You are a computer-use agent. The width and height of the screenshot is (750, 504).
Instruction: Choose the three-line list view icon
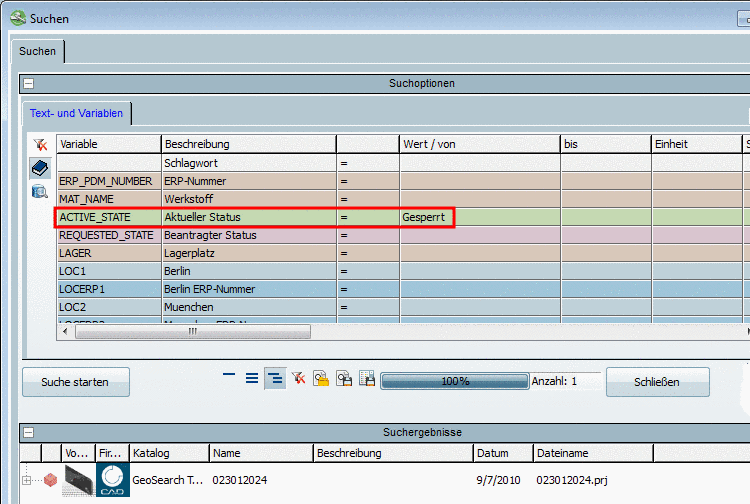point(252,379)
